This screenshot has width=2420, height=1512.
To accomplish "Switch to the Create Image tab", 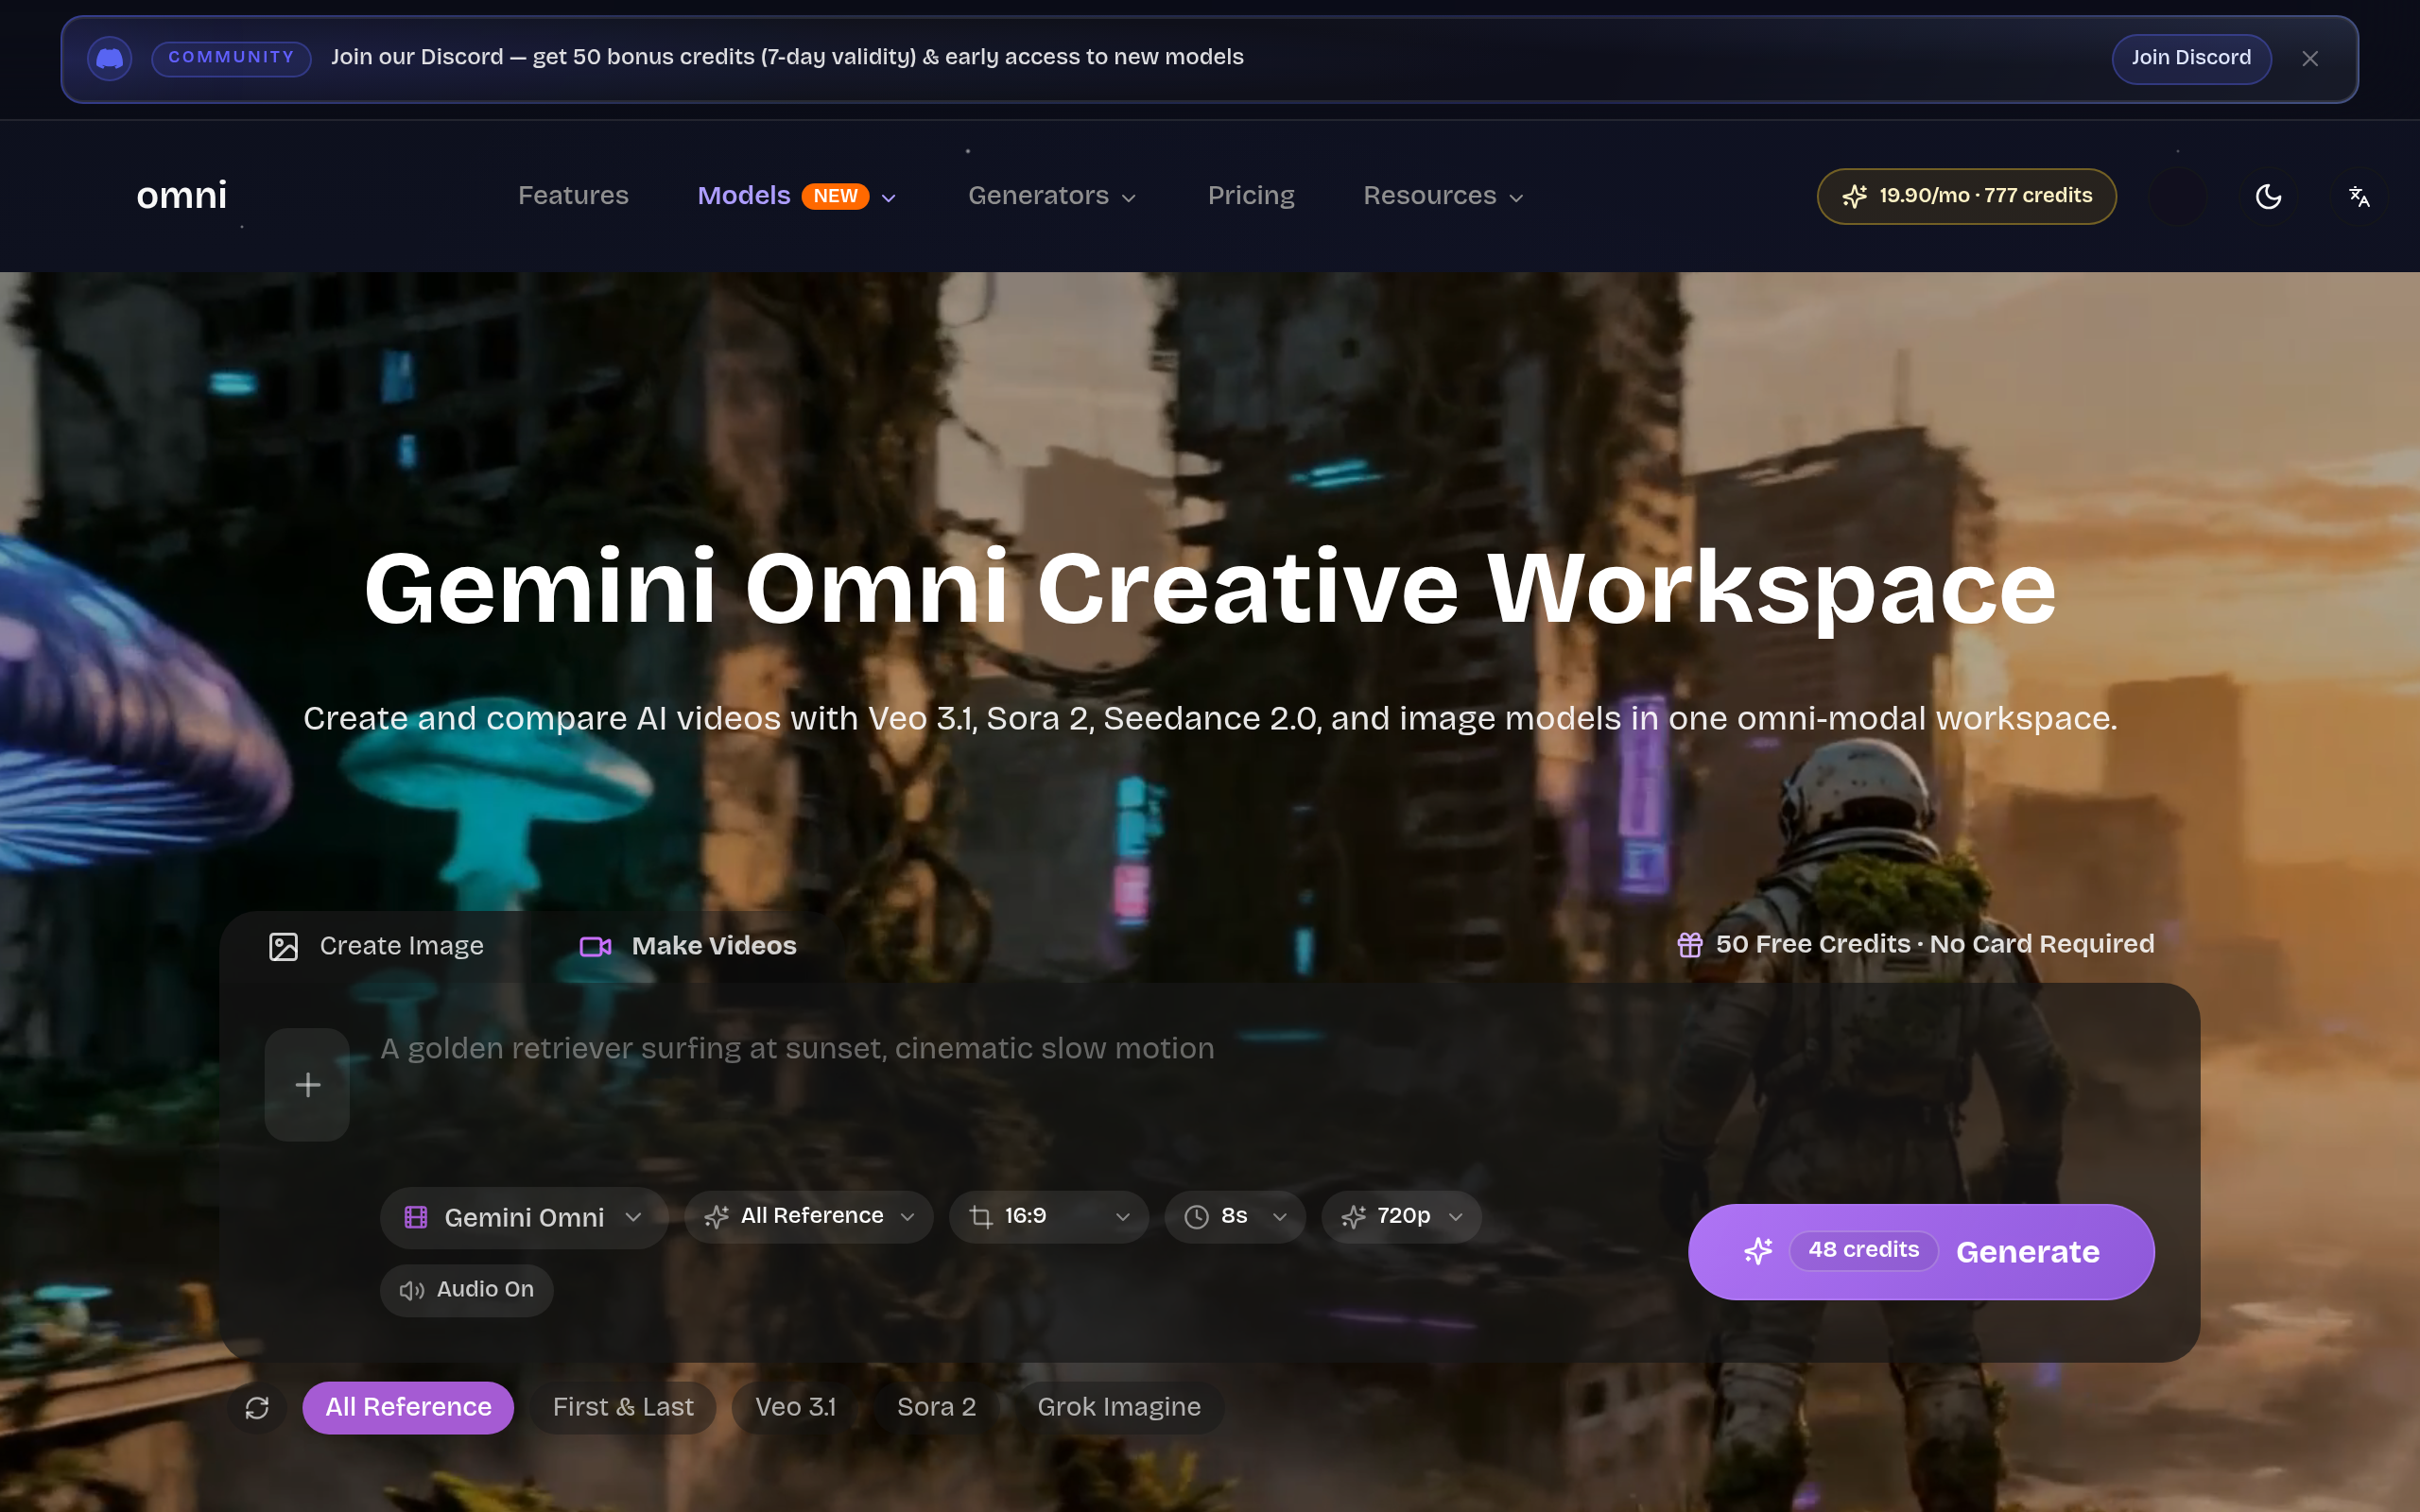I will (x=376, y=946).
